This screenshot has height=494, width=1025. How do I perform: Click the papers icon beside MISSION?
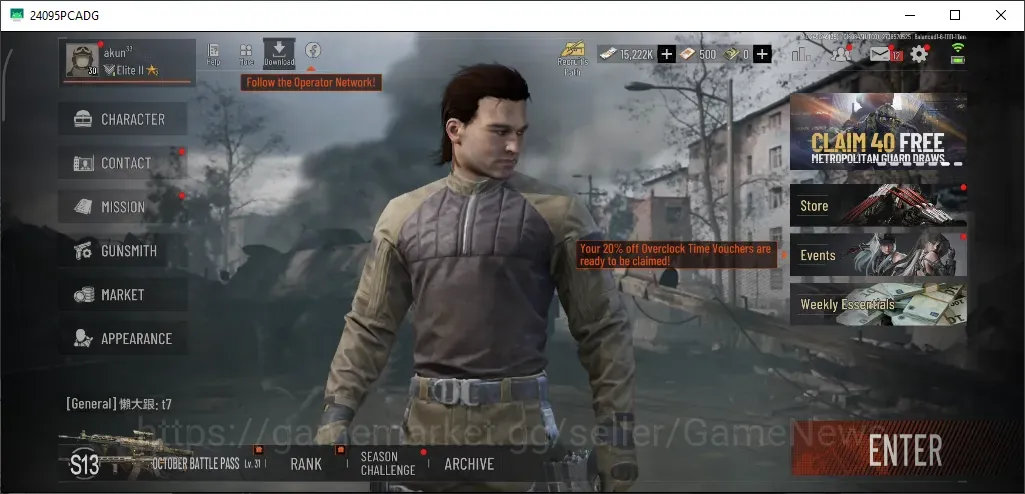pos(83,206)
